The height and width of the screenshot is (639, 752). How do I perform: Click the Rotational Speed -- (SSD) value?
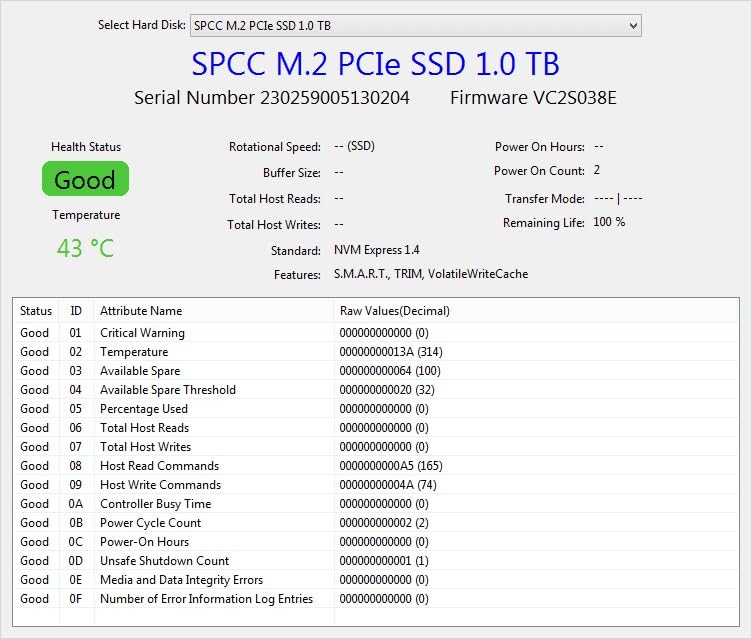(354, 146)
